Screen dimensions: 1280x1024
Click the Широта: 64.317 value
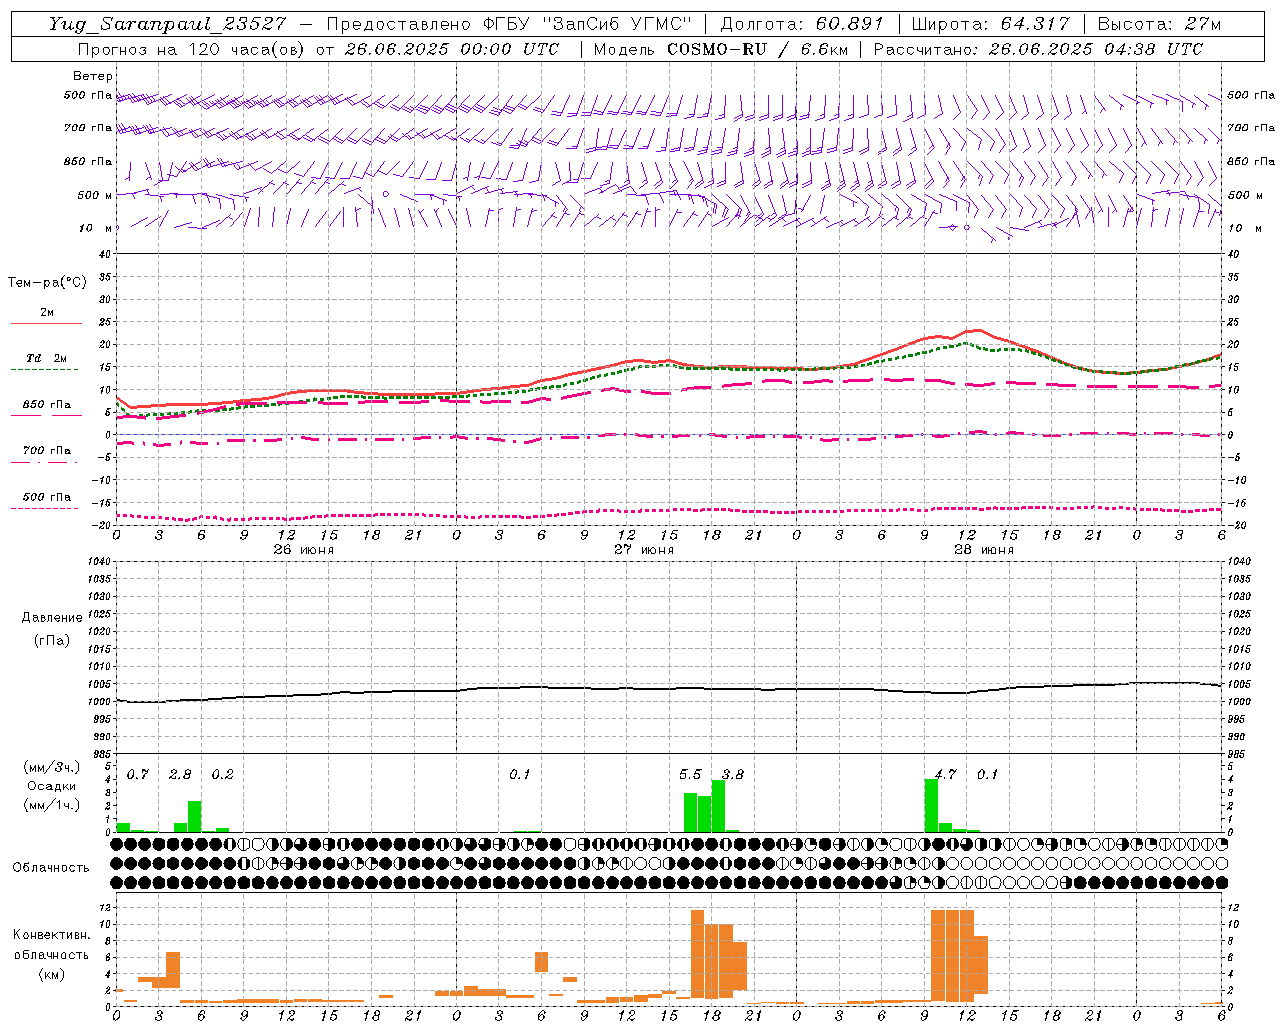click(990, 24)
